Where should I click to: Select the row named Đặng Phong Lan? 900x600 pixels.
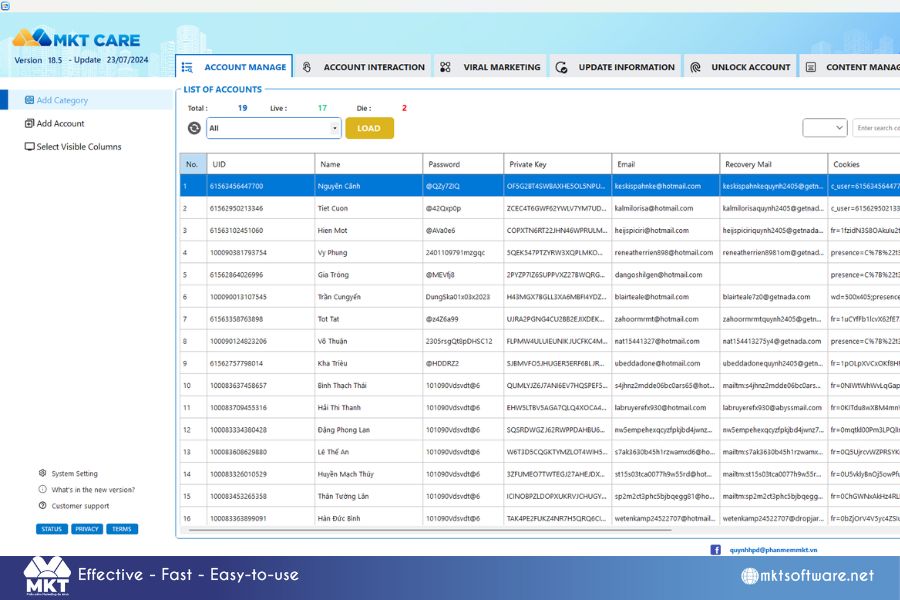pyautogui.click(x=540, y=429)
